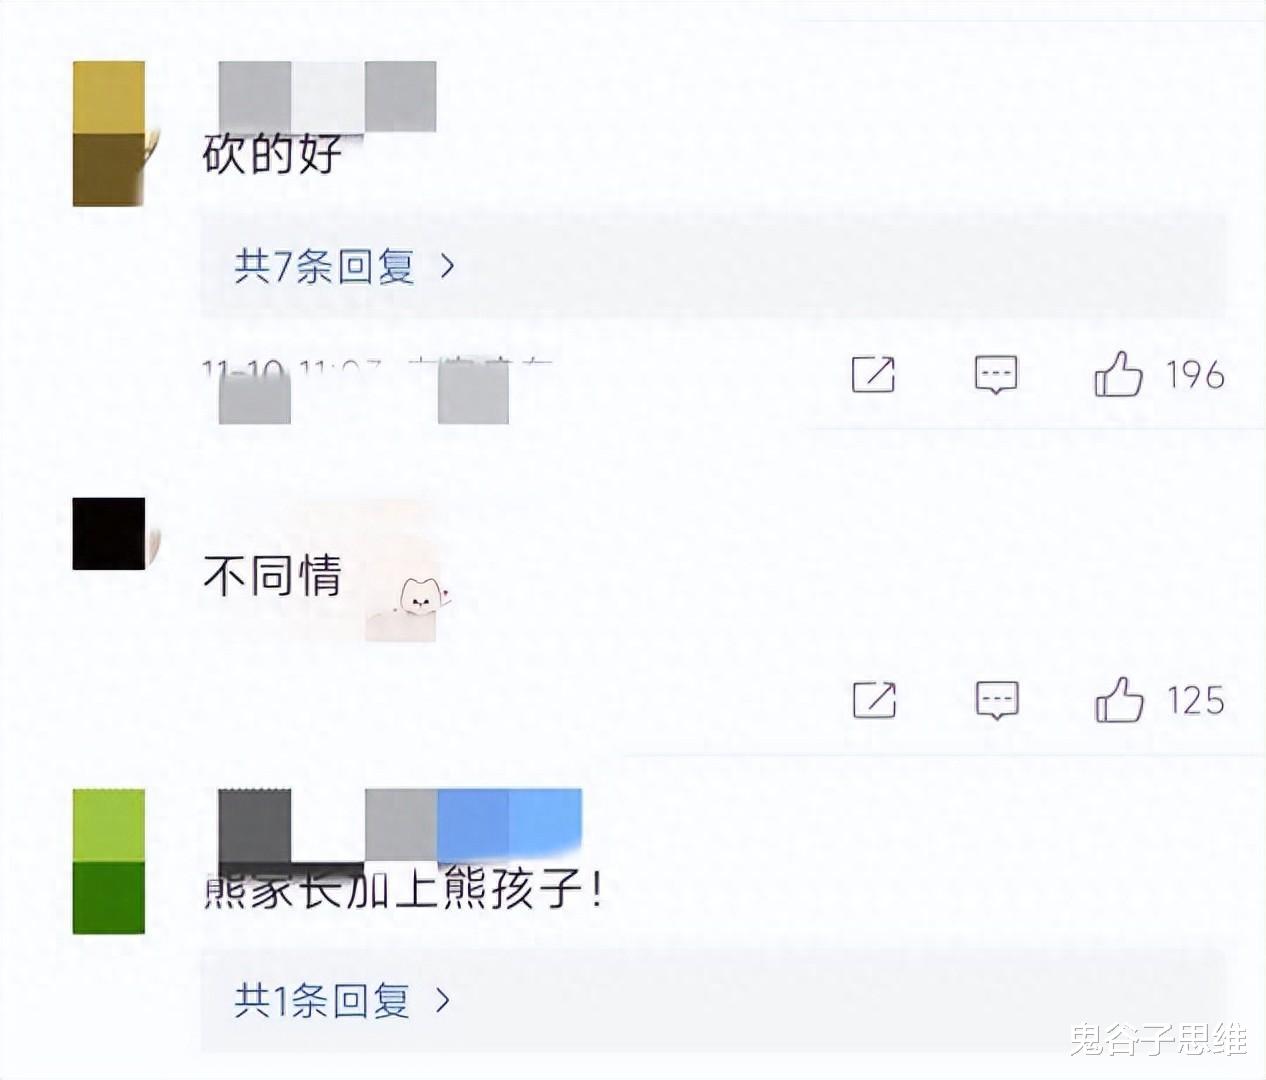Share the "不同情" comment
1266x1080 pixels.
tap(874, 699)
